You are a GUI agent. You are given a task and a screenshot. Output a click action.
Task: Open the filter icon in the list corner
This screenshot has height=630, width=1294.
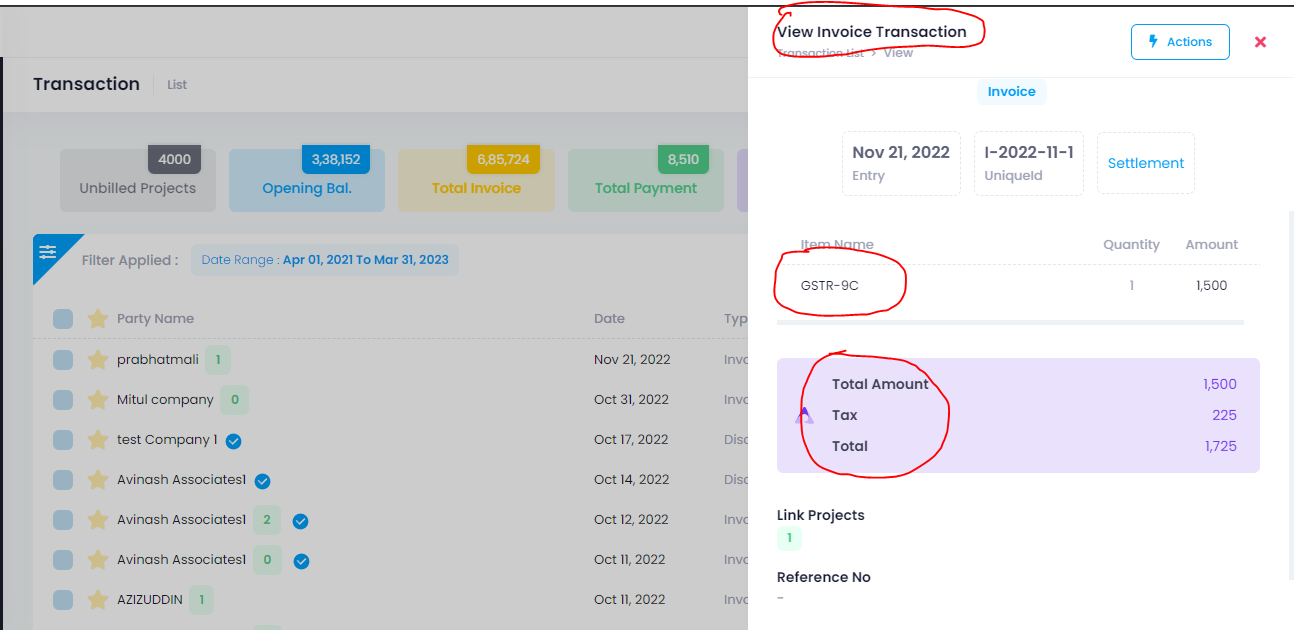click(47, 252)
